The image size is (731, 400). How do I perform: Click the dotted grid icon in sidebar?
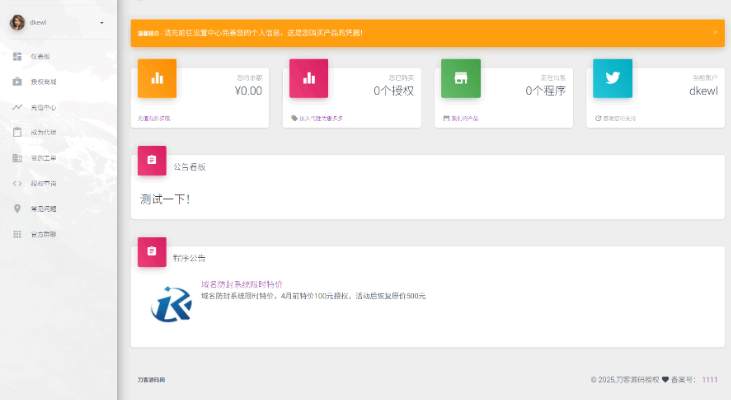coord(17,234)
